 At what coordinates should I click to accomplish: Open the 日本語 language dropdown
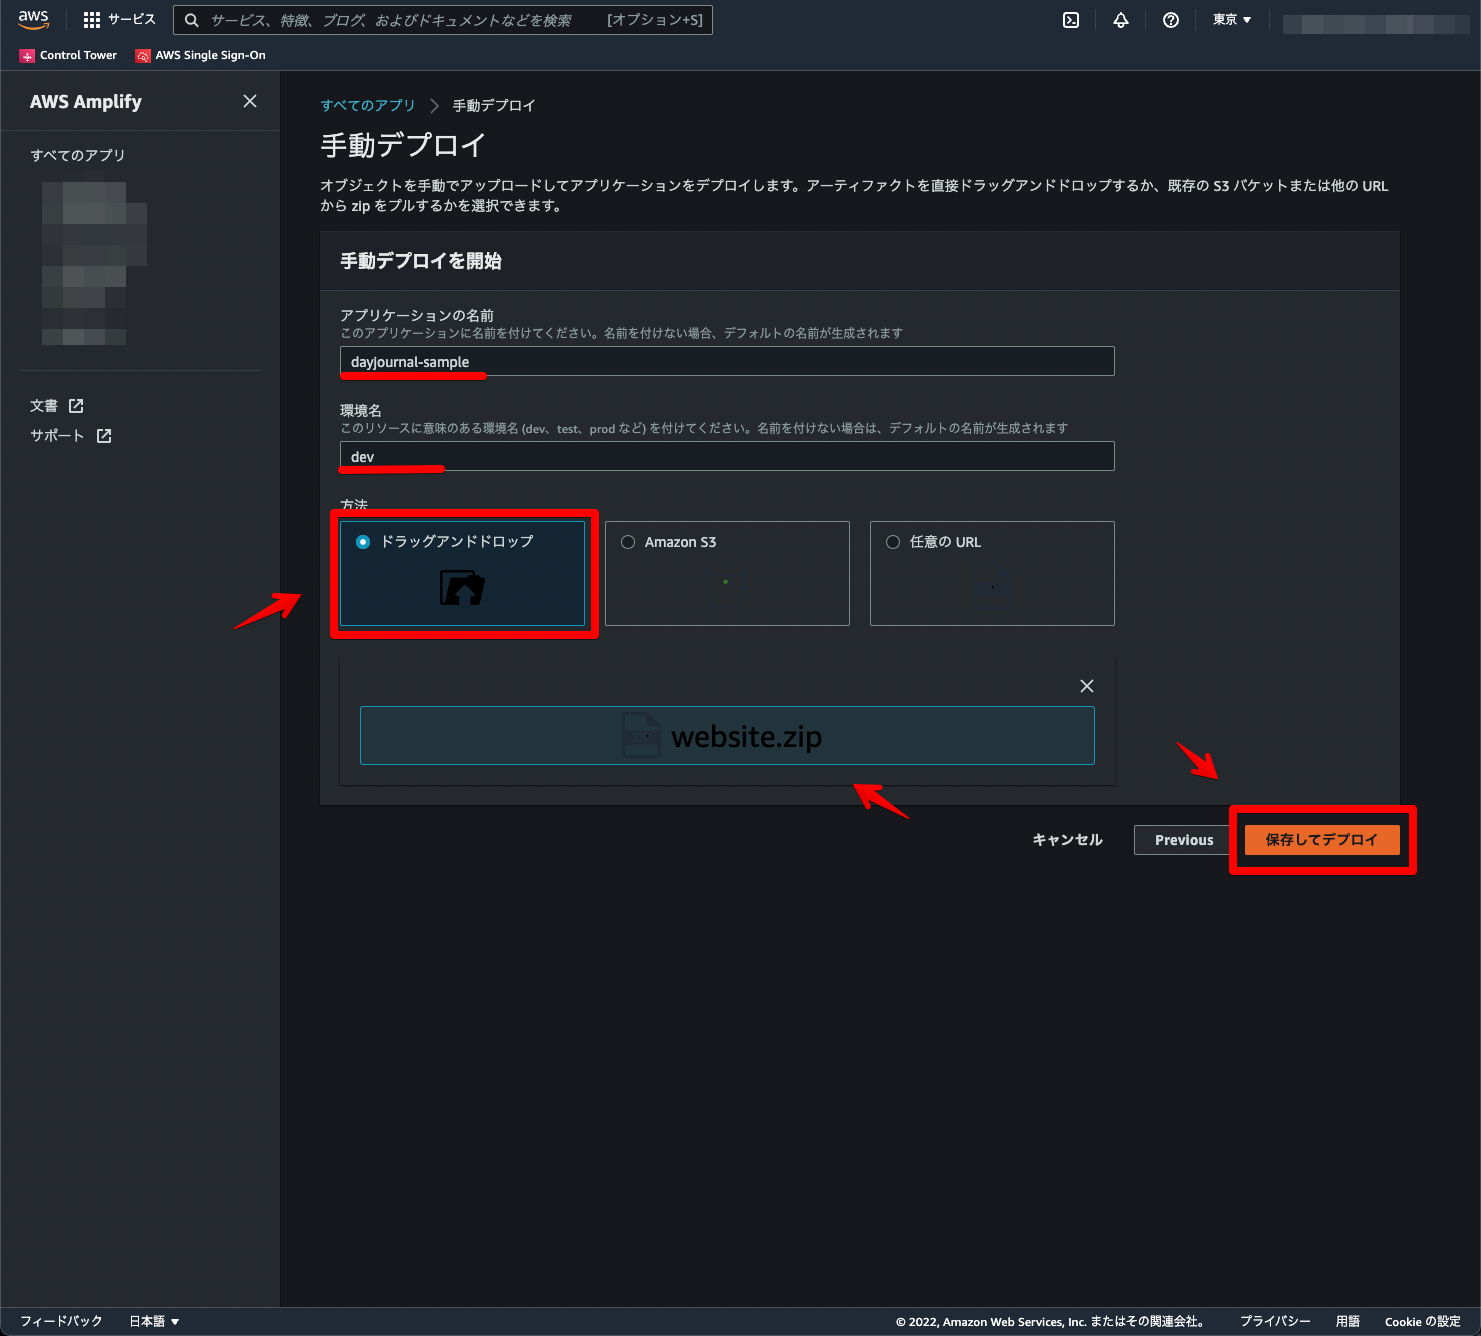152,1321
